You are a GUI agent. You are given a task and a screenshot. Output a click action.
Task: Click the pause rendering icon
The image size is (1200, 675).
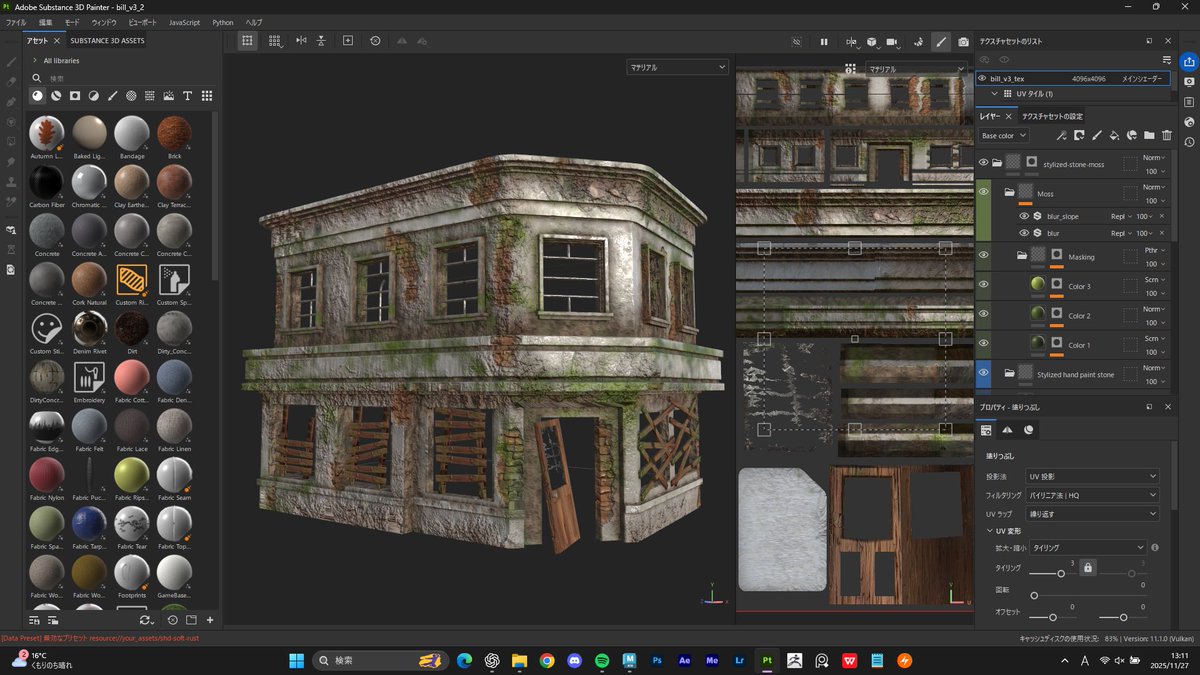coord(824,42)
